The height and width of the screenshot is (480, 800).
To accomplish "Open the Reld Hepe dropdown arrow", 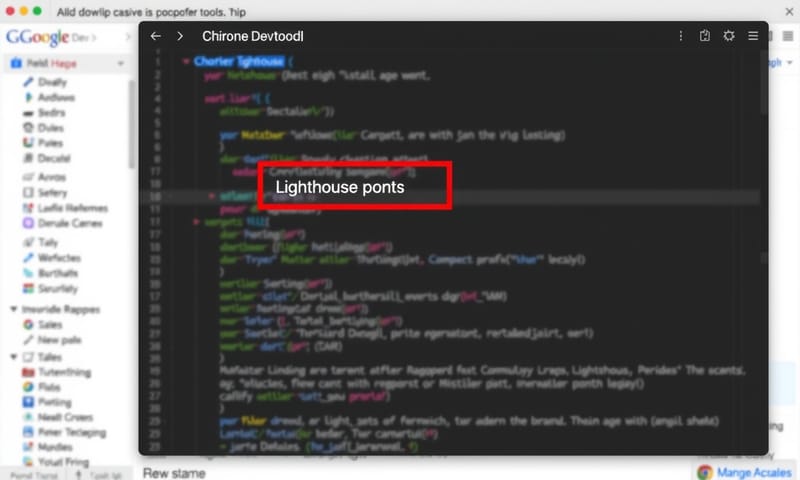I will [x=120, y=63].
